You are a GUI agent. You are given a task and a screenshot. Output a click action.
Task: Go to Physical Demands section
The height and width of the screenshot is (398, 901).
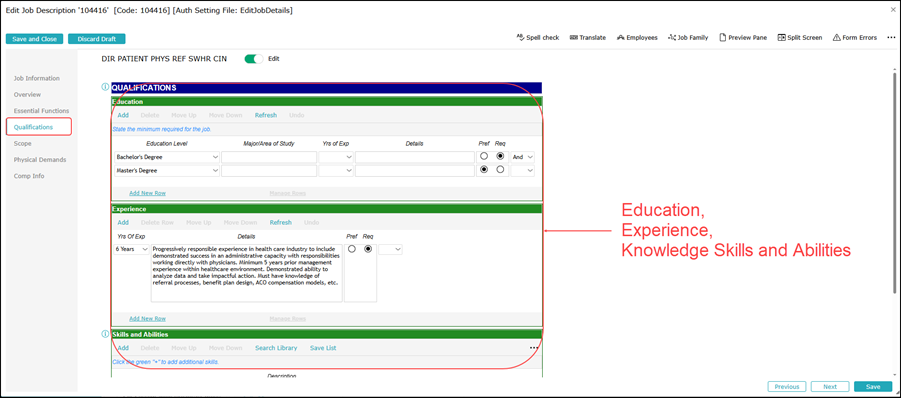coord(40,160)
